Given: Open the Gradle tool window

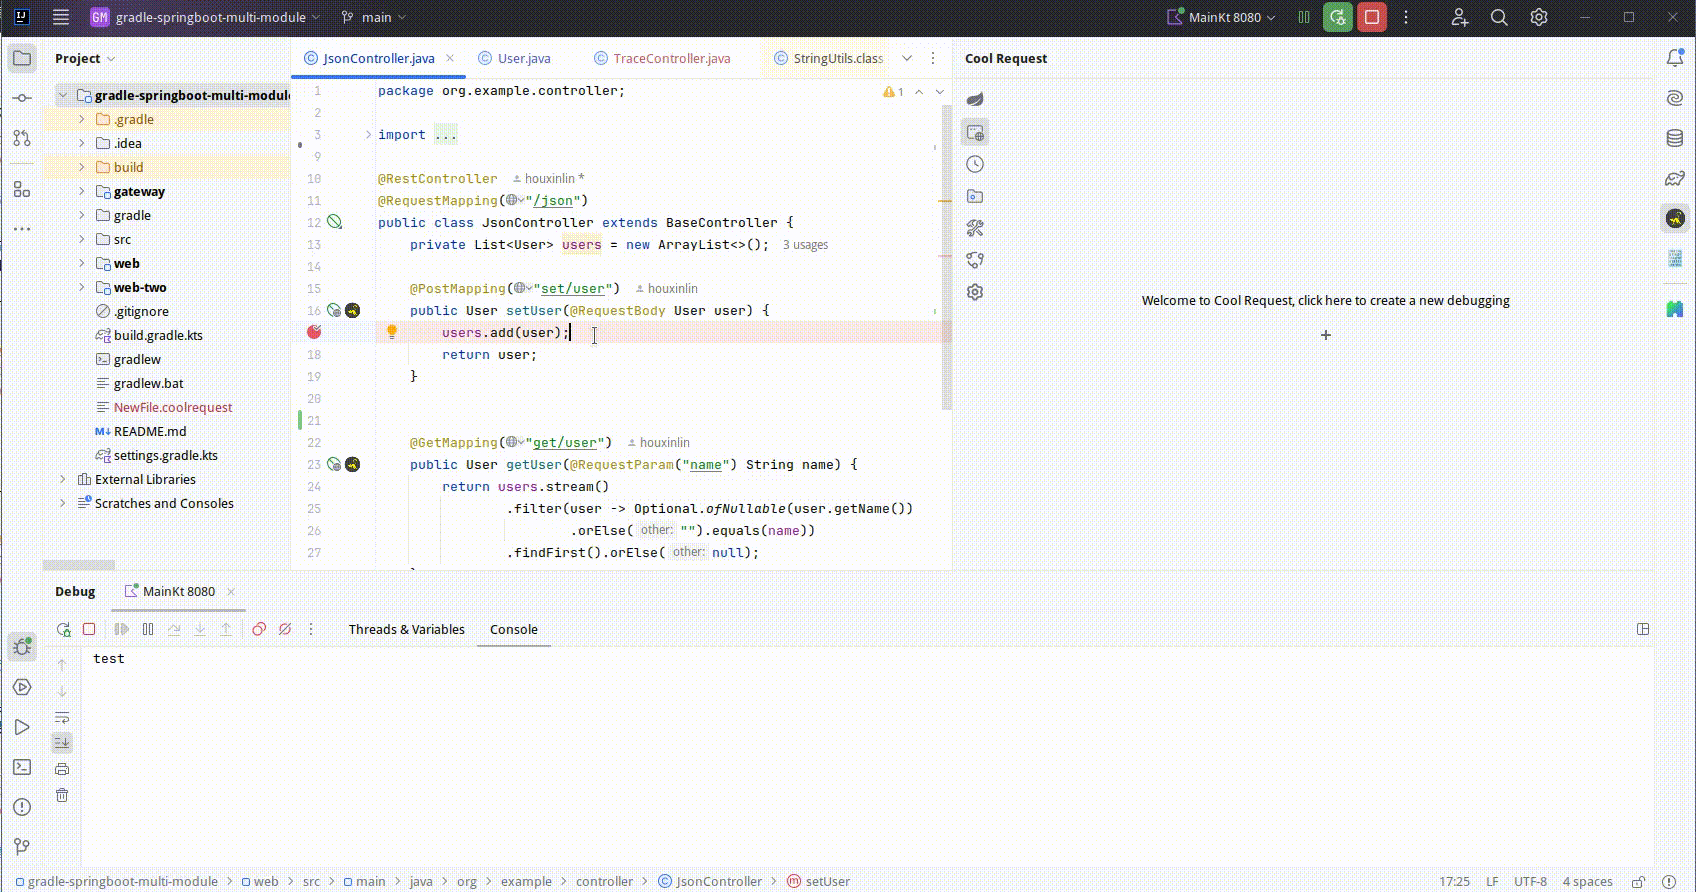Looking at the screenshot, I should point(1675,178).
